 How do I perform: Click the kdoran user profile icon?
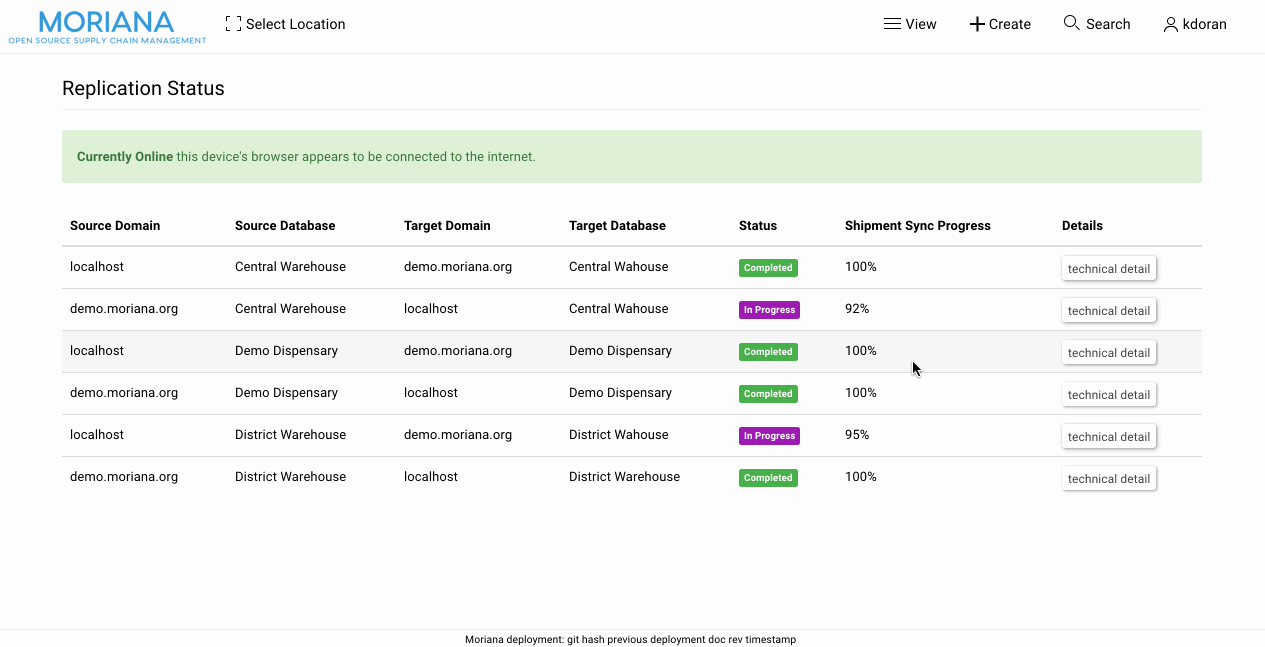pyautogui.click(x=1170, y=24)
